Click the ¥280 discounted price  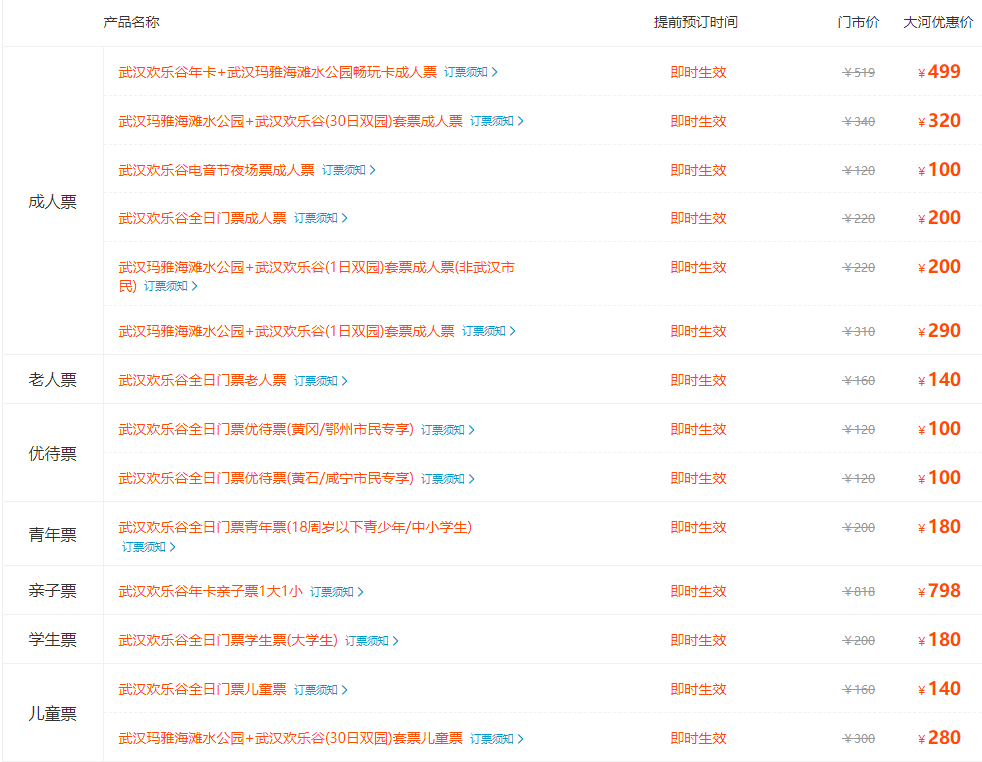939,738
